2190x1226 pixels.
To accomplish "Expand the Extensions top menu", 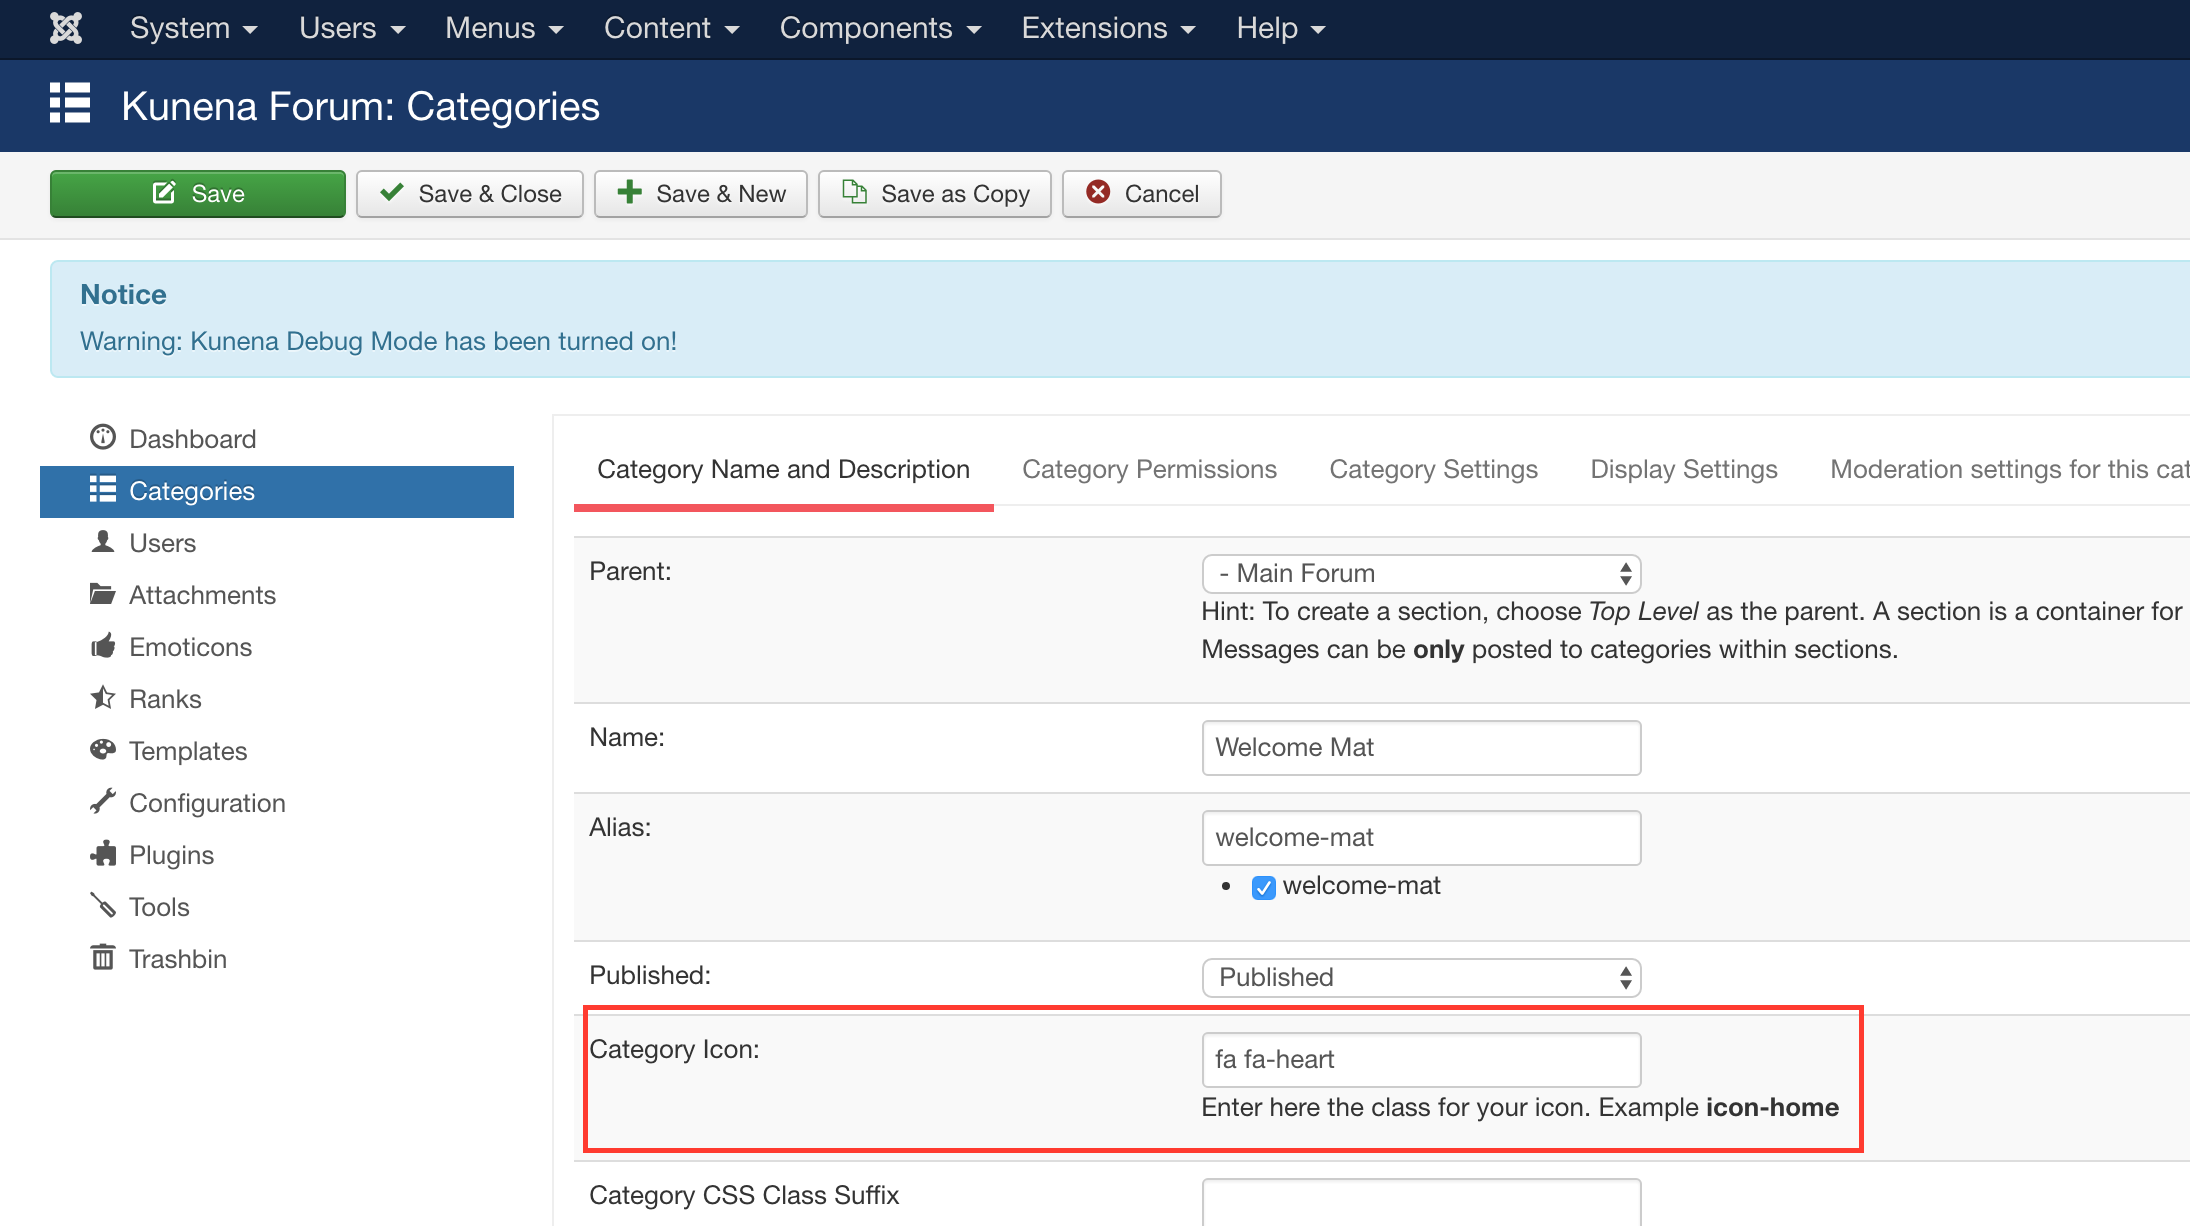I will tap(1107, 28).
